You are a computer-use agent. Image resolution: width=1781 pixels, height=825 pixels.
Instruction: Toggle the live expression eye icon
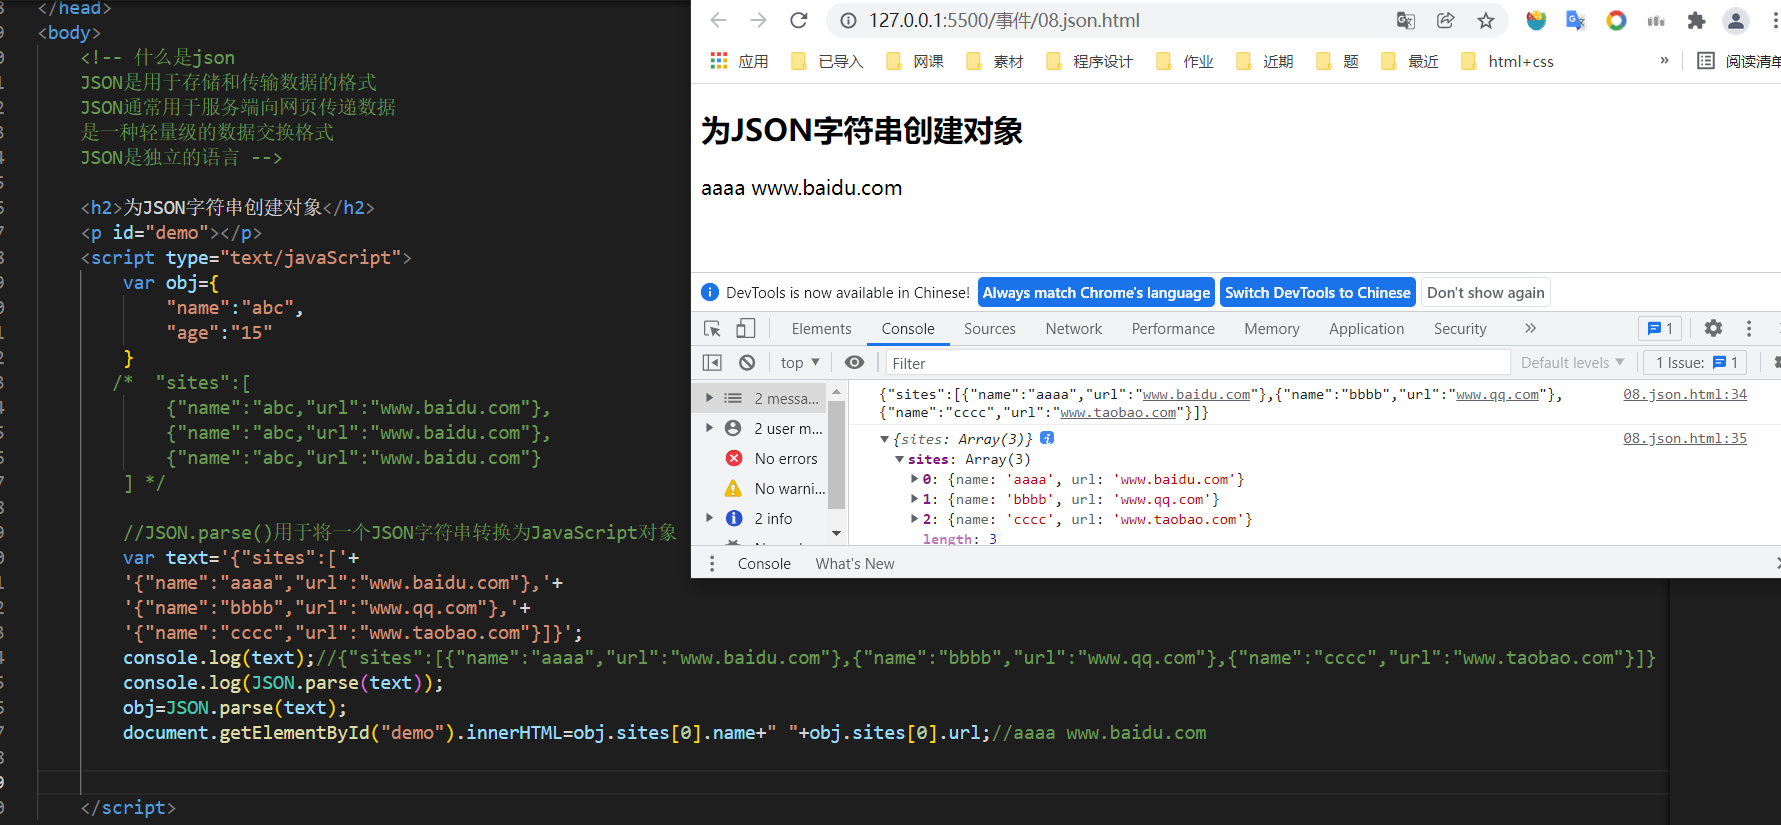click(854, 362)
